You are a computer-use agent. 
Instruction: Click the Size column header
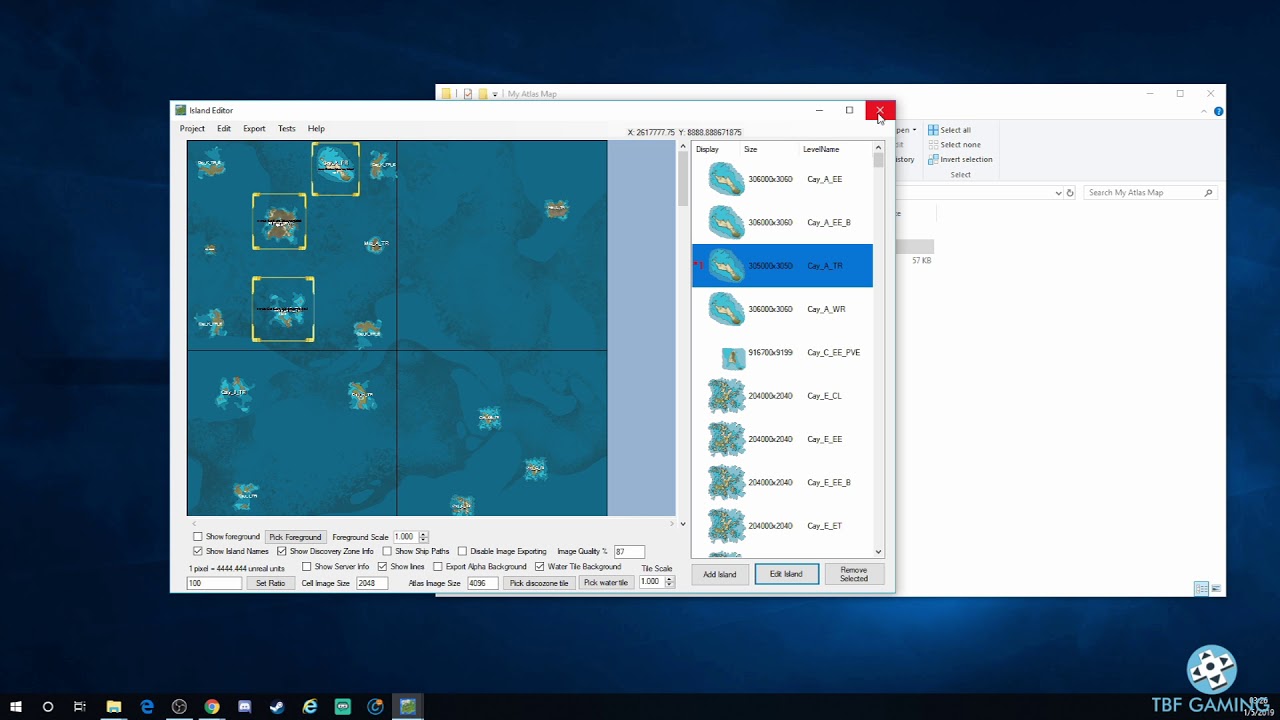click(x=750, y=149)
